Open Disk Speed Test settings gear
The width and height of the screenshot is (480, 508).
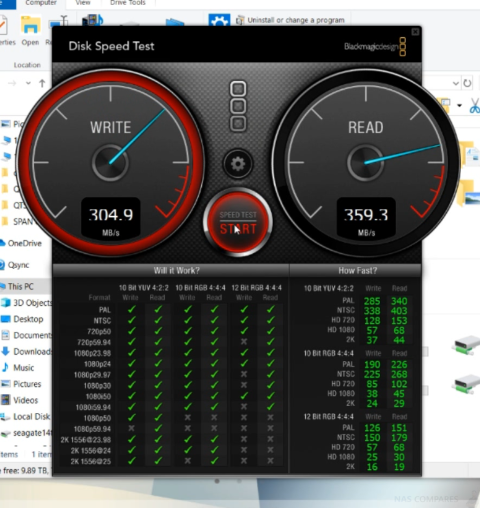tap(238, 164)
